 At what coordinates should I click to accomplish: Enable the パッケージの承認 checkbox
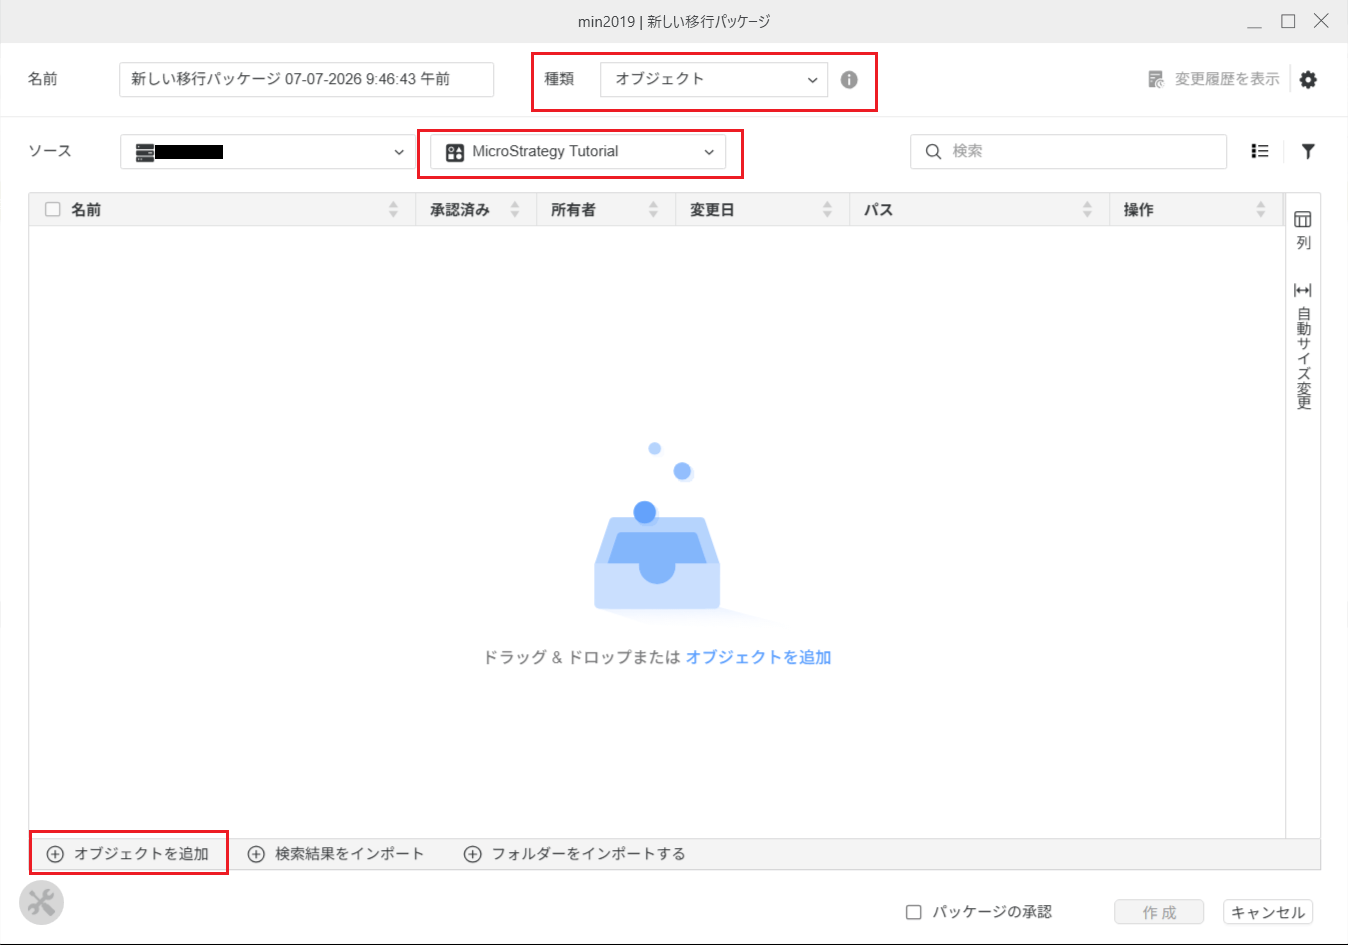point(913,912)
